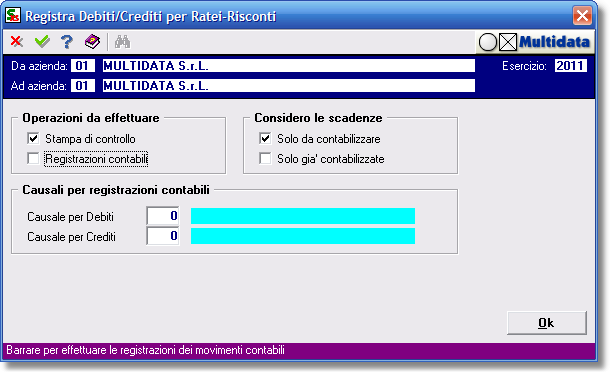Click the green checkmark confirm icon
610x374 pixels.
(42, 41)
